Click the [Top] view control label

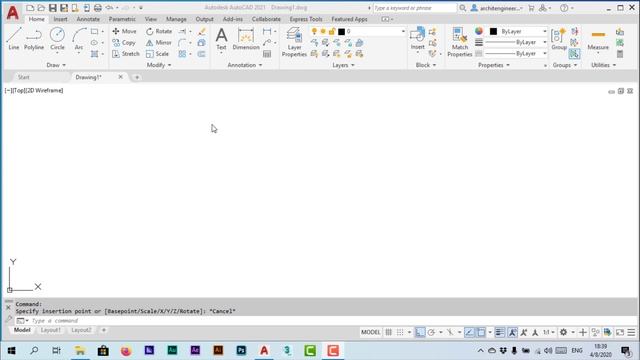tap(18, 90)
